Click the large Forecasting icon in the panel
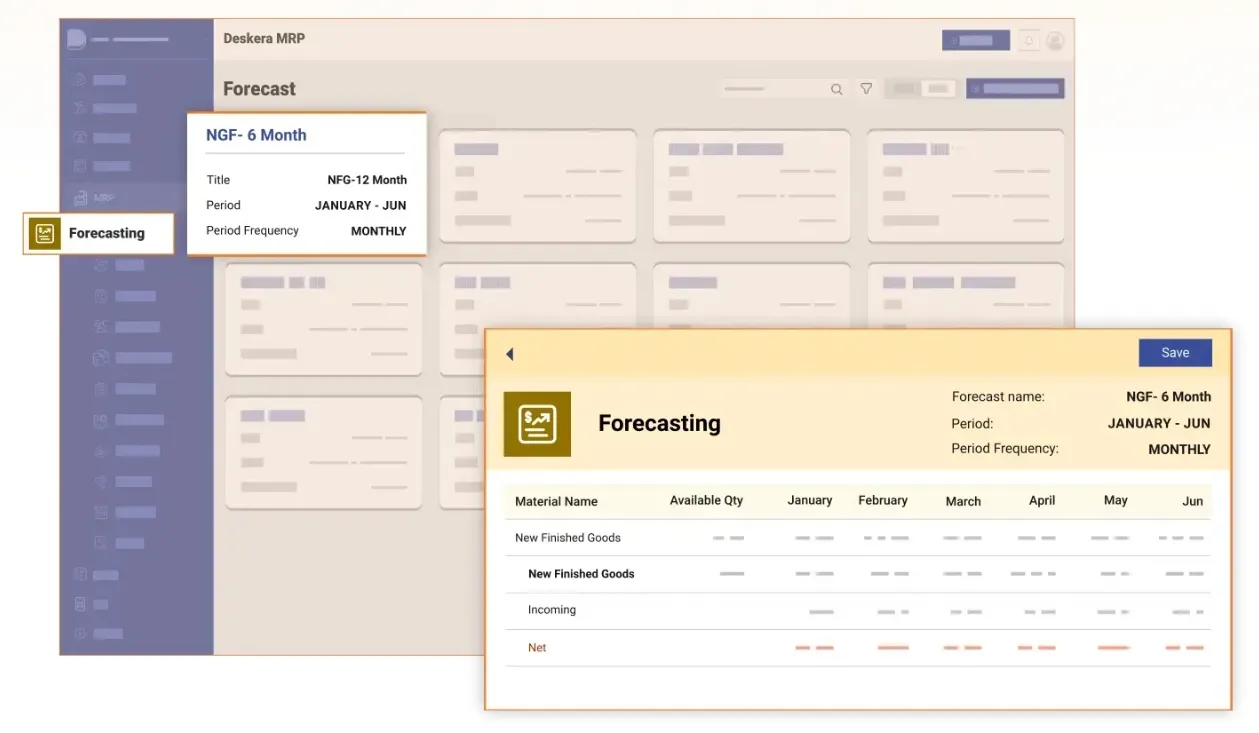Image resolution: width=1259 pixels, height=733 pixels. 537,424
